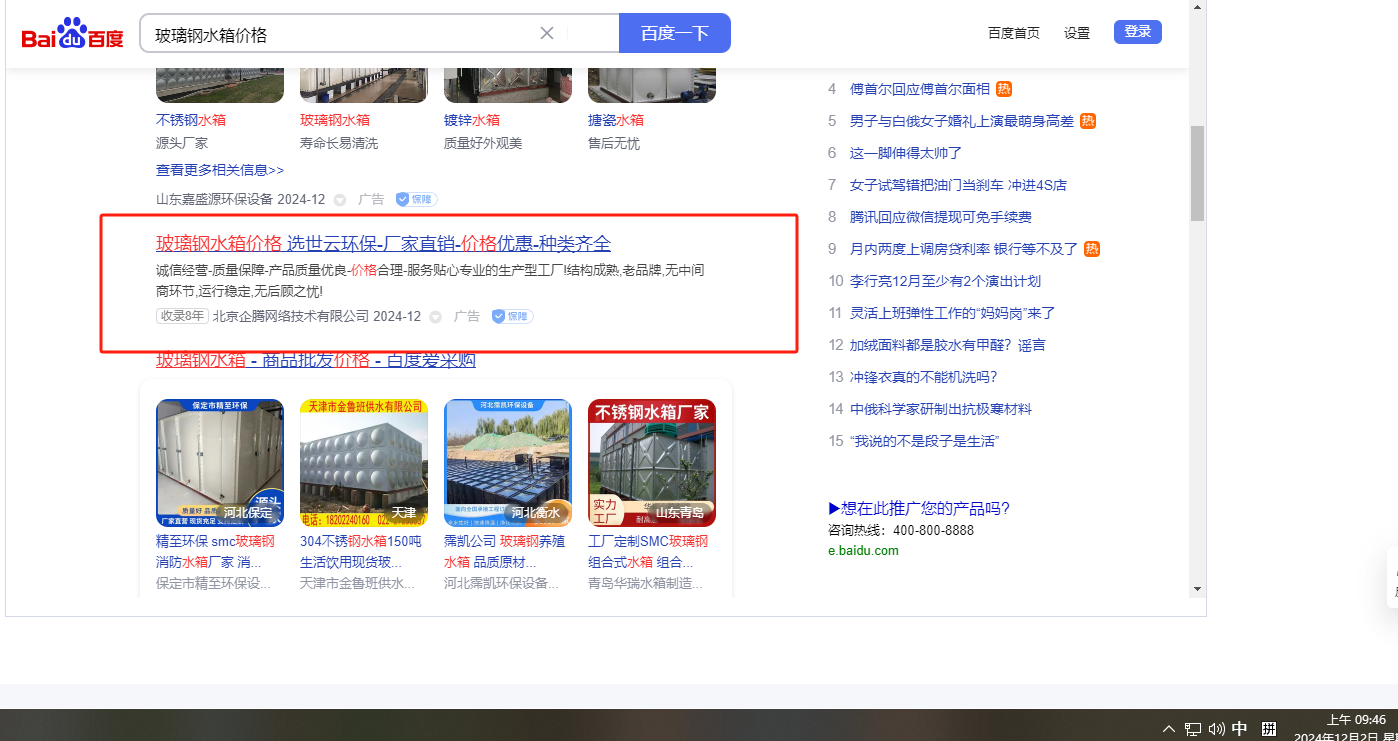The image size is (1398, 741).
Task: Click the 河北保定 water tank thumbnail
Action: [x=220, y=463]
